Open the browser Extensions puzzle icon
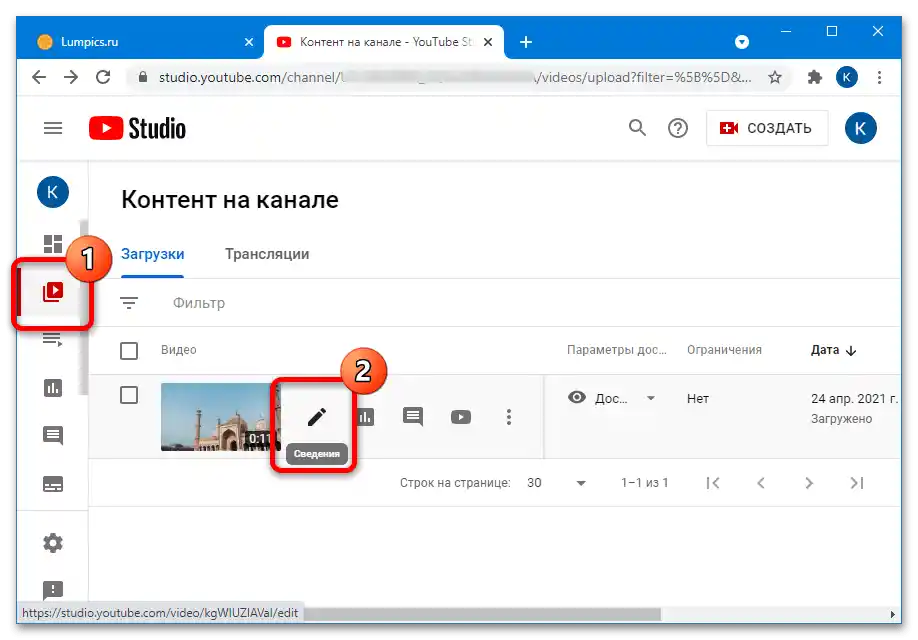918x640 pixels. pyautogui.click(x=814, y=77)
